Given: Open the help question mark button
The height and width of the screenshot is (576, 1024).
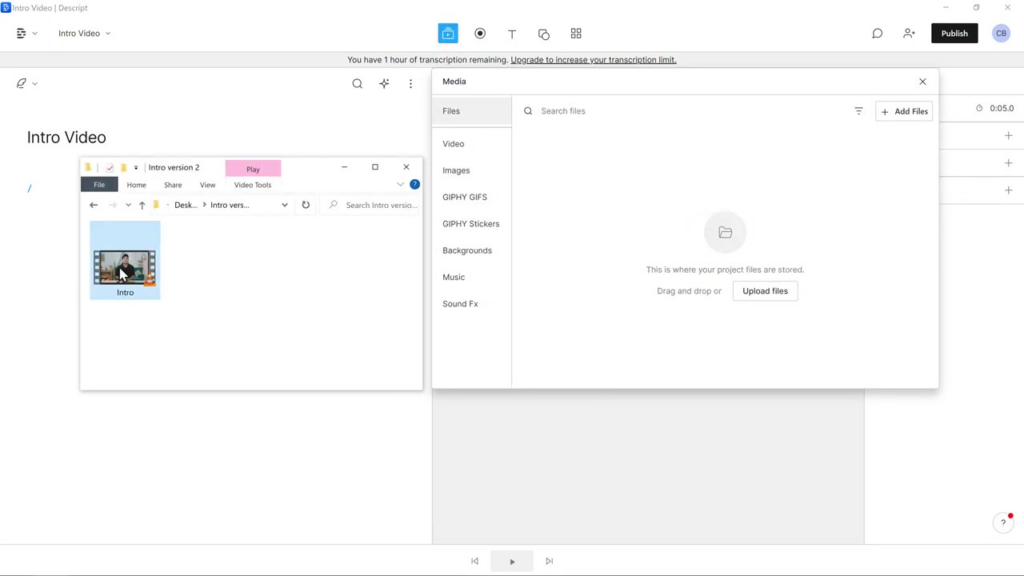Looking at the screenshot, I should 1003,522.
